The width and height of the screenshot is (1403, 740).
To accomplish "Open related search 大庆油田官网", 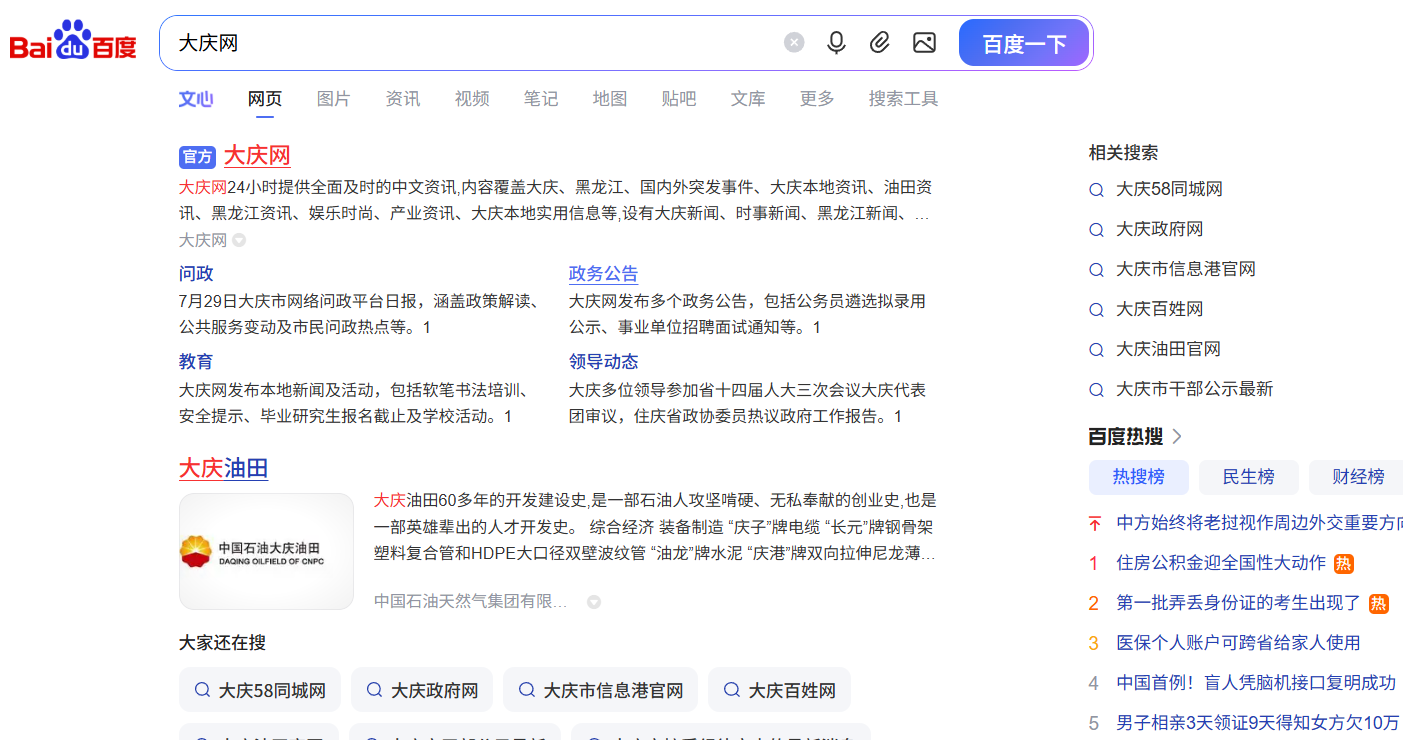I will coord(1168,349).
